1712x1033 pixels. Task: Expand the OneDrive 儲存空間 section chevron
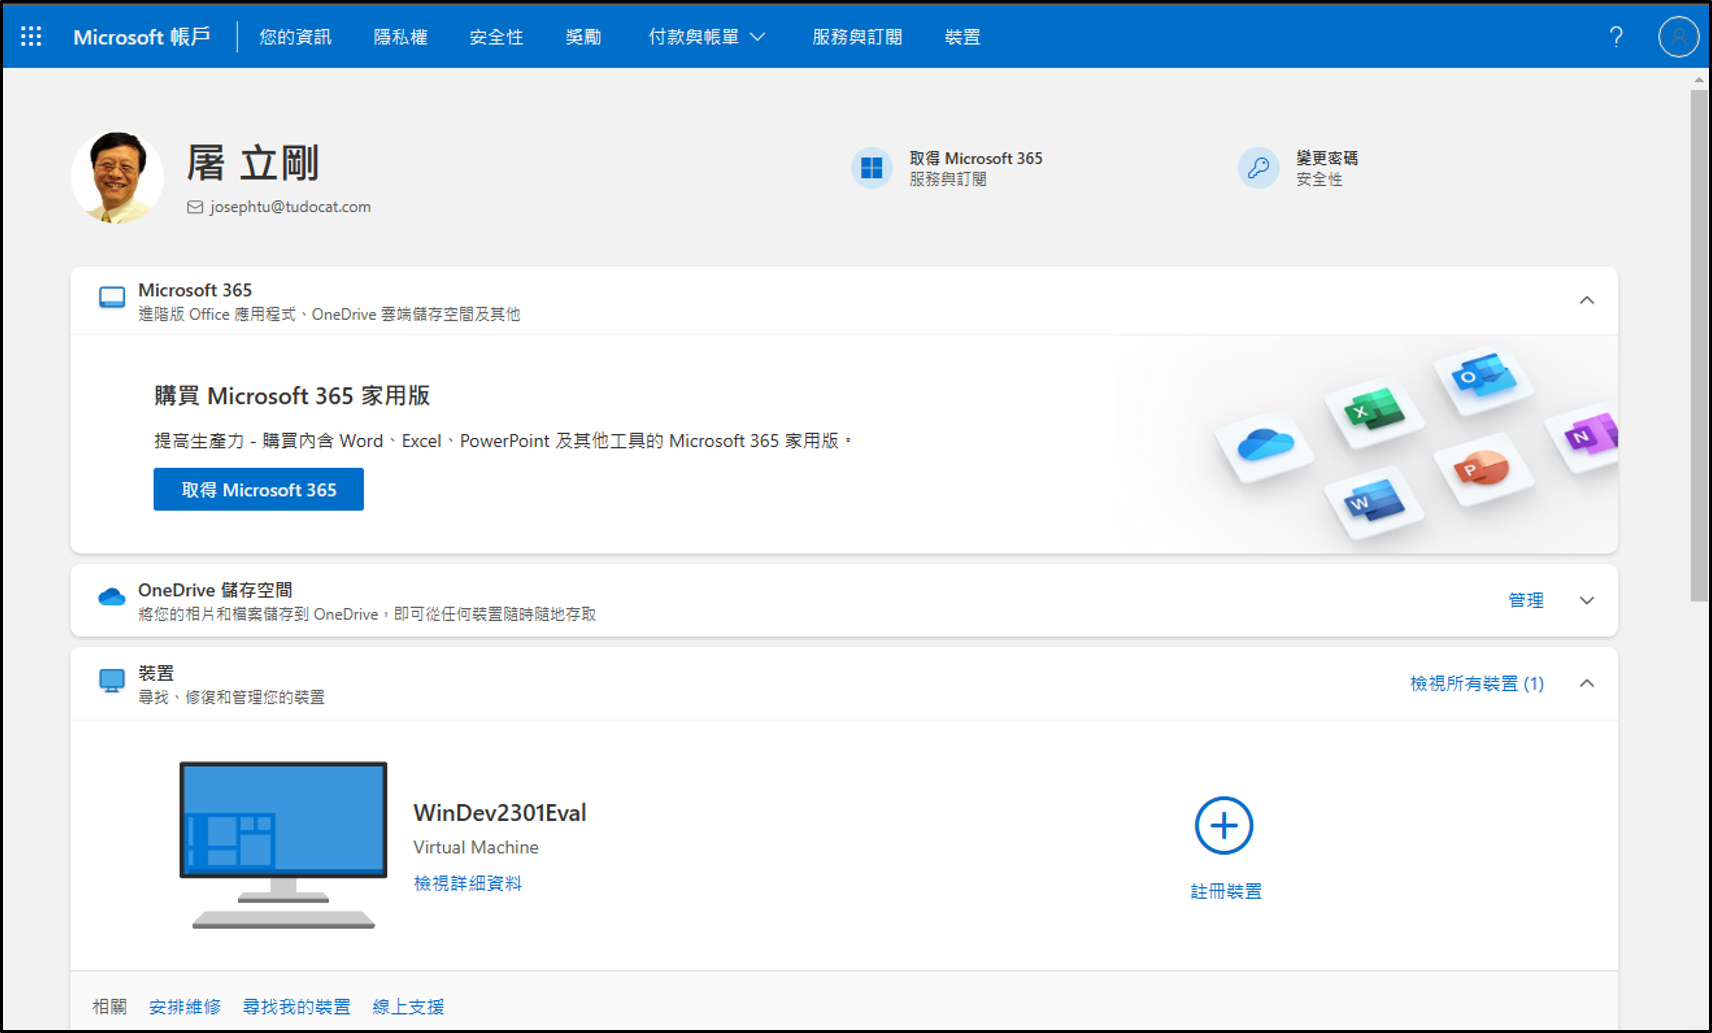pos(1587,600)
